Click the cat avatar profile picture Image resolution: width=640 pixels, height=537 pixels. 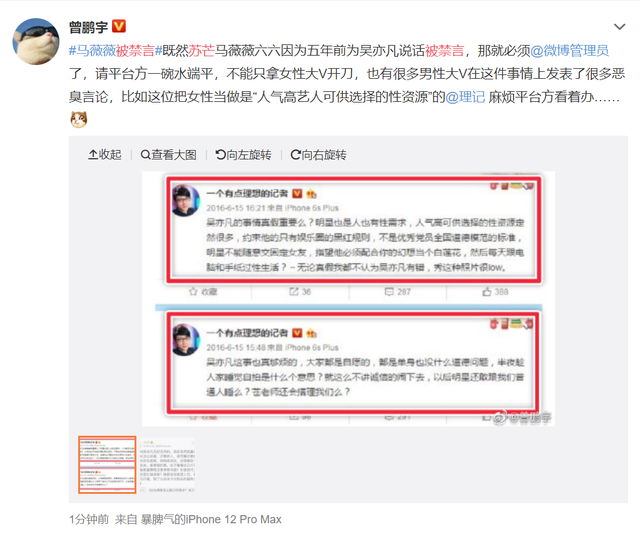tap(36, 41)
